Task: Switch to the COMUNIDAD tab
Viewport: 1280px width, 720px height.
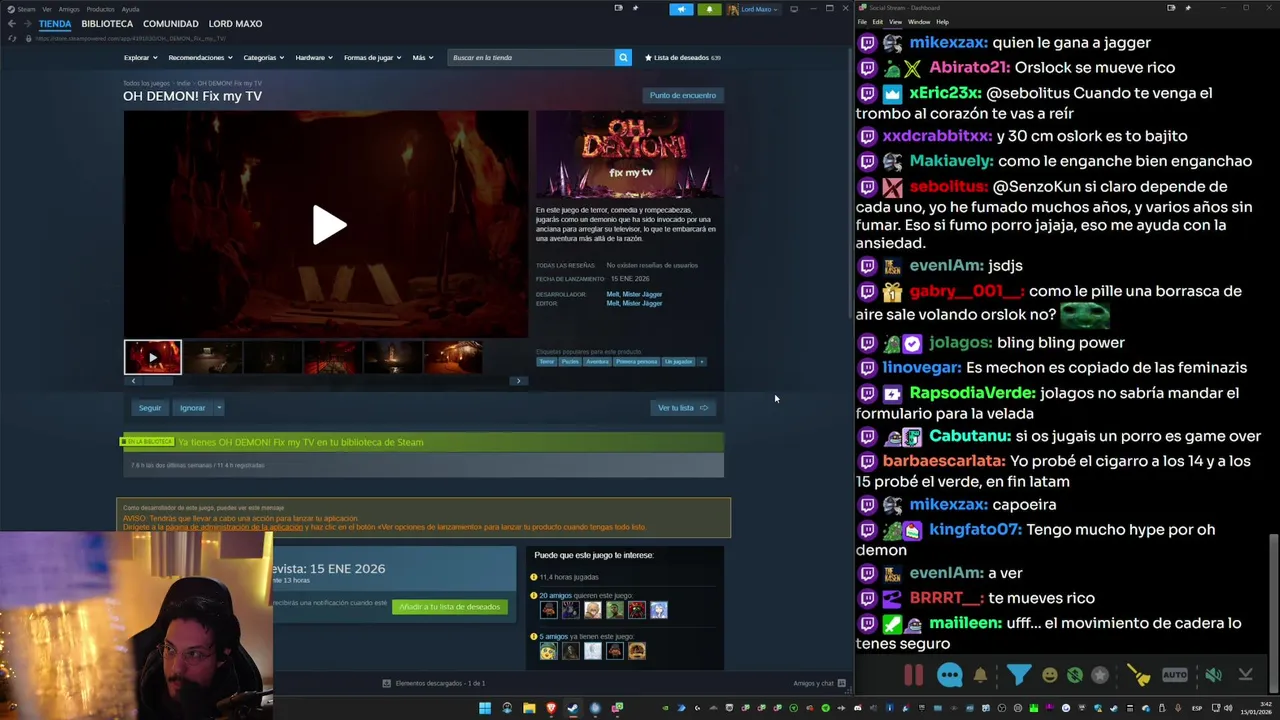Action: 171,24
